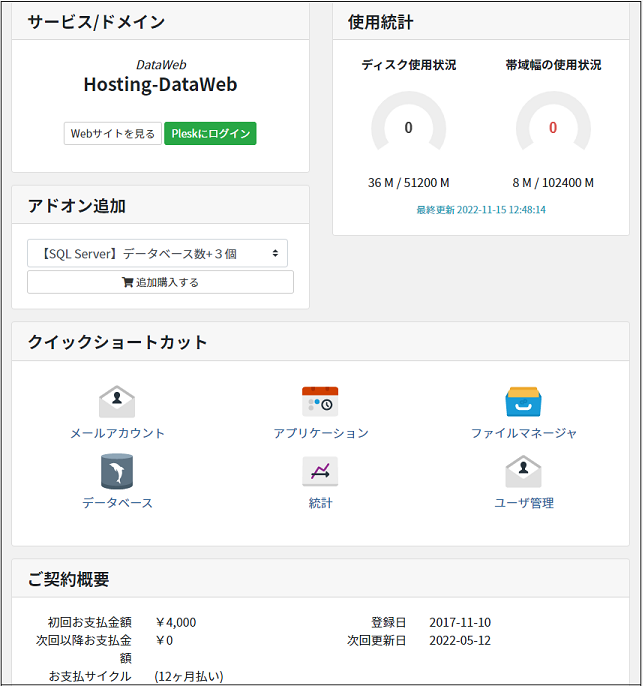Click the データベース link text
This screenshot has height=686, width=643.
(x=117, y=503)
